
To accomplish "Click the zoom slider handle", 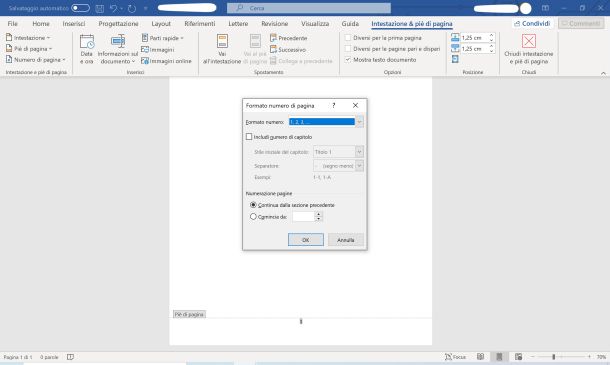I will click(554, 357).
